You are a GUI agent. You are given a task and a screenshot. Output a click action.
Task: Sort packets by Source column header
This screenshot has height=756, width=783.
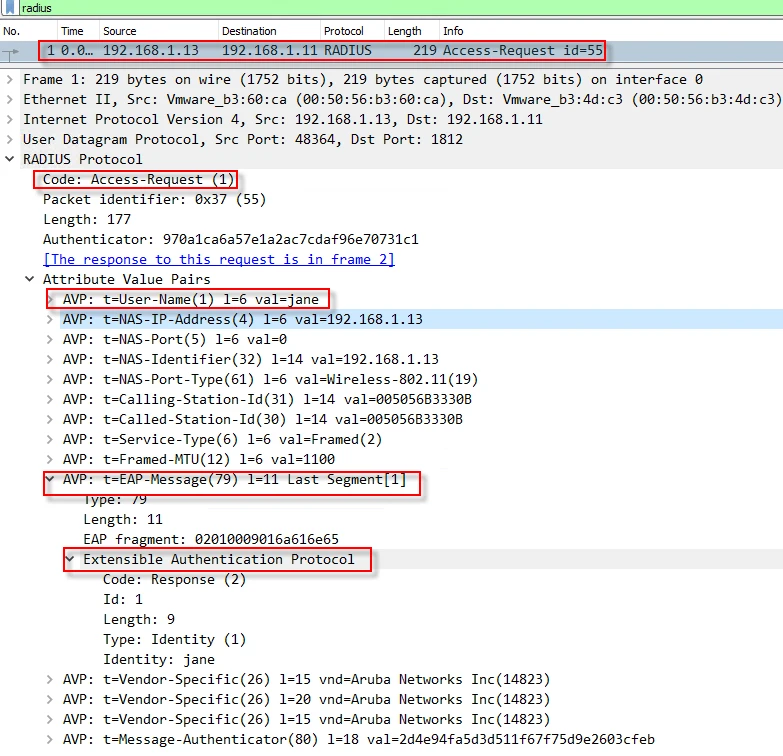pyautogui.click(x=120, y=31)
